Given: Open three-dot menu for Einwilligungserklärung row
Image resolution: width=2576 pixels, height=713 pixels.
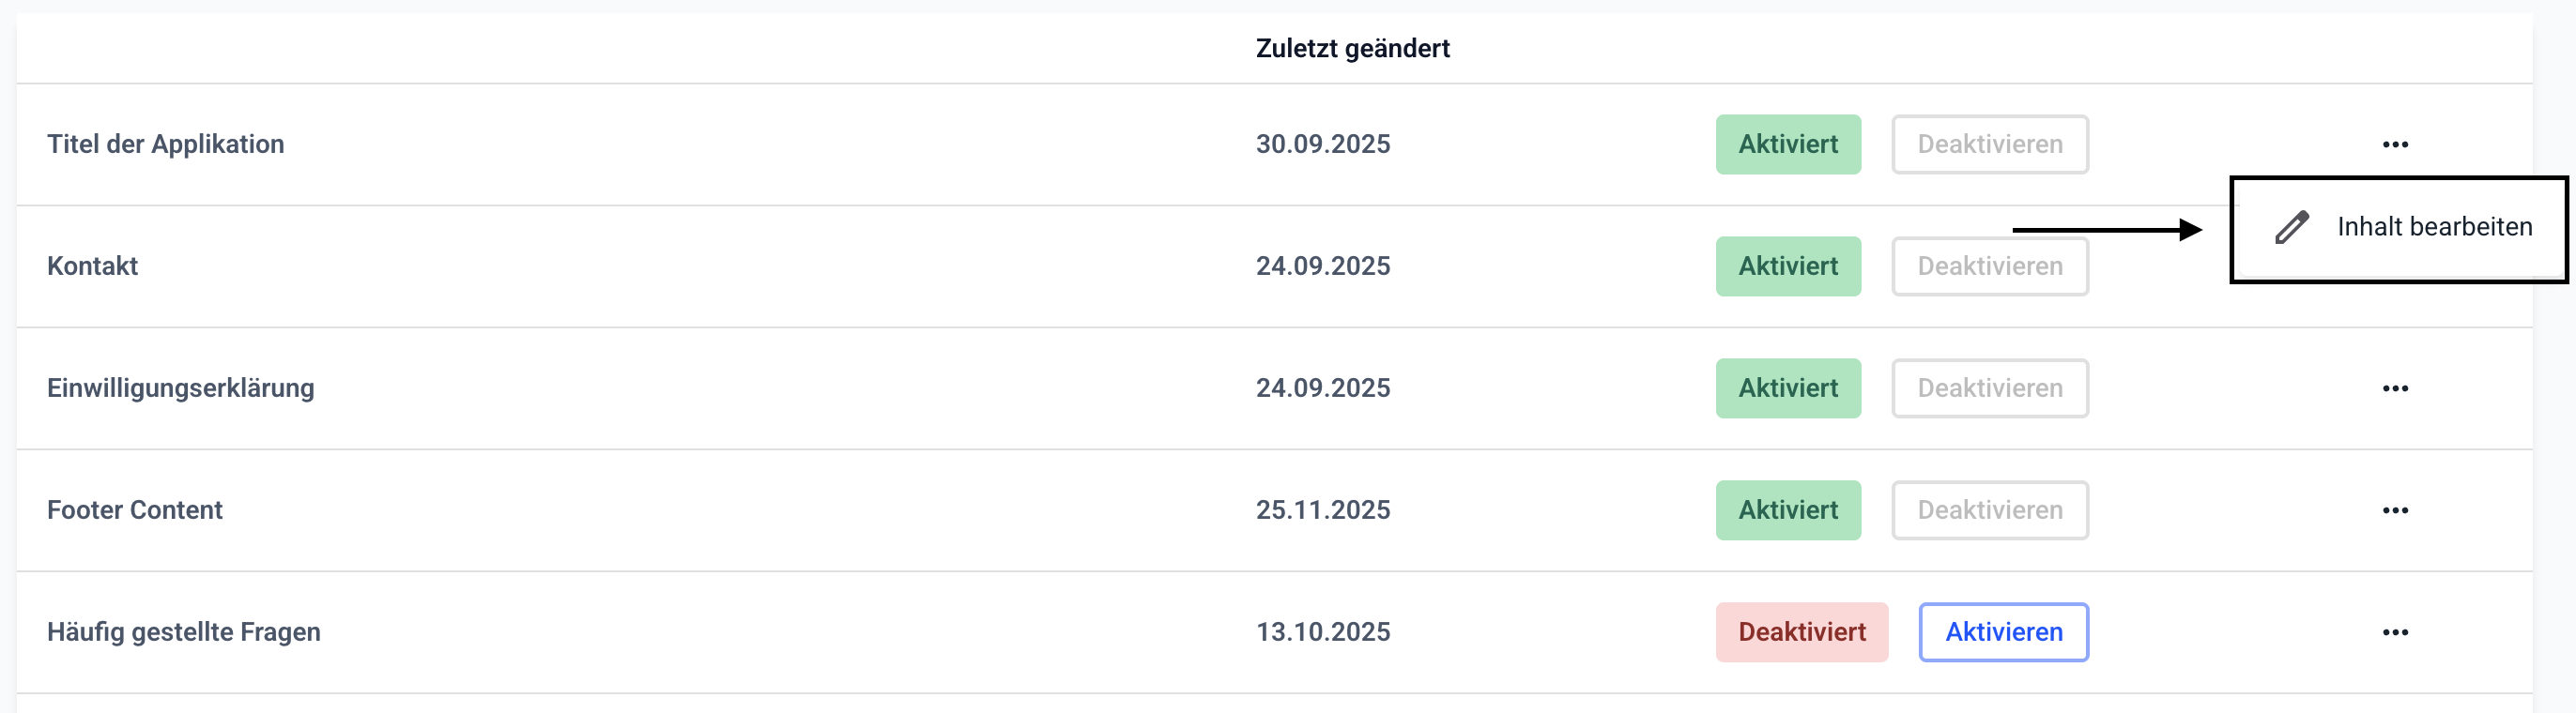Looking at the screenshot, I should tap(2395, 389).
